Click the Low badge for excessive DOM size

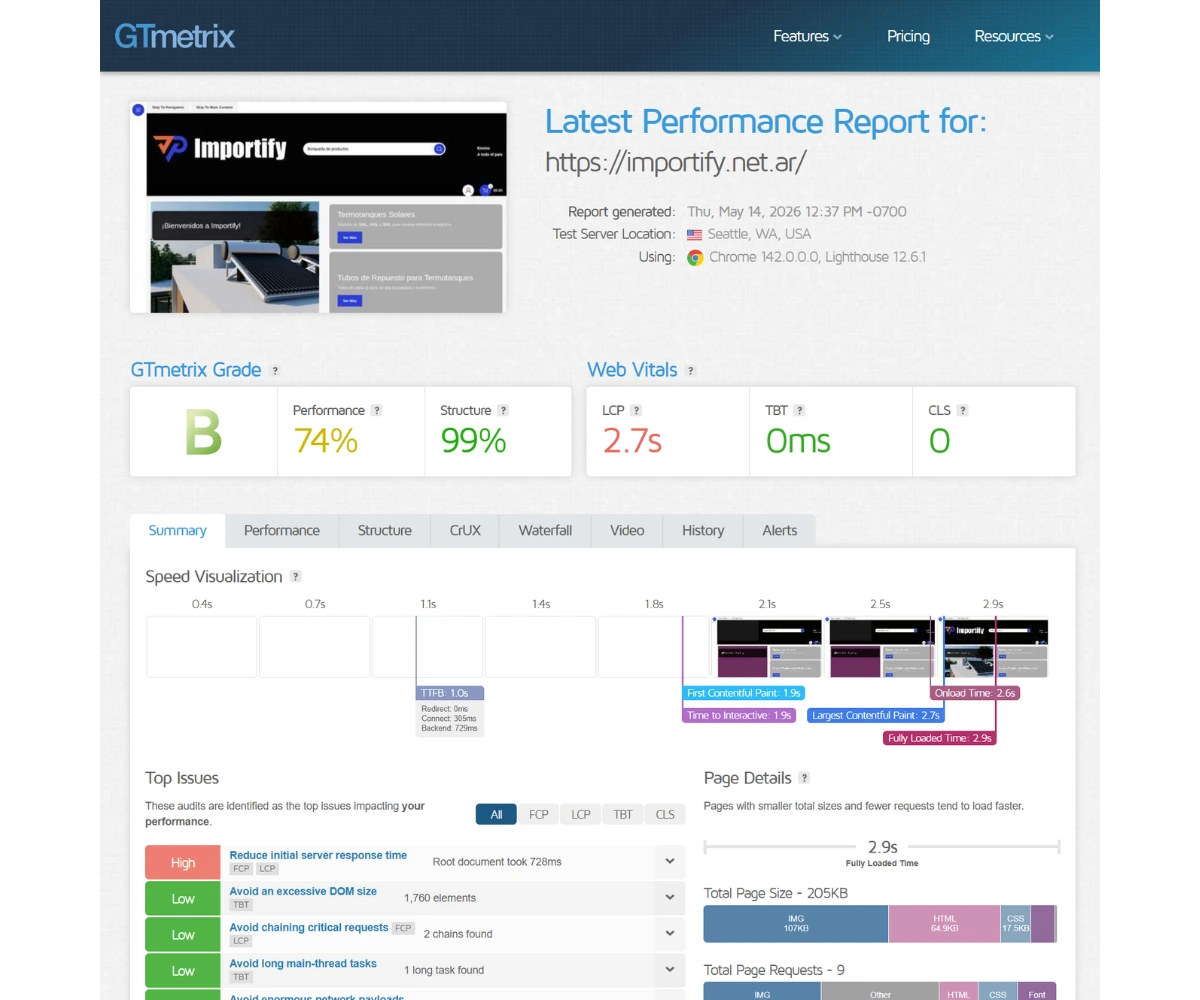pos(183,898)
